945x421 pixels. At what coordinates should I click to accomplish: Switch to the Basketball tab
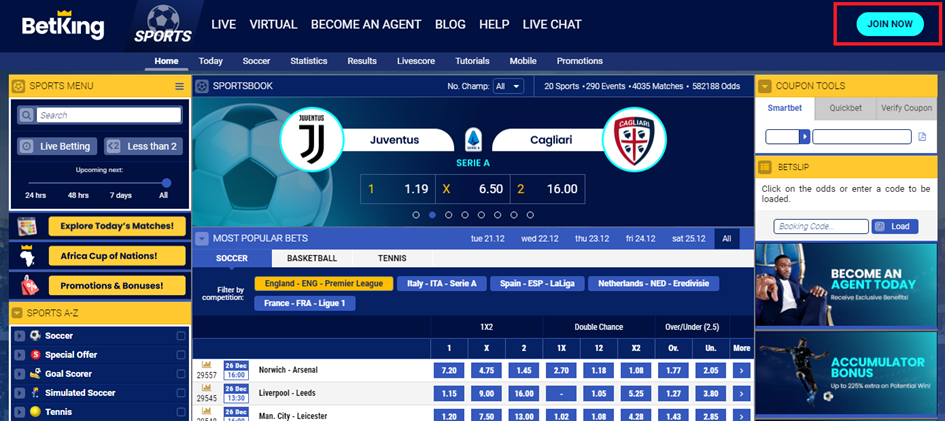(x=312, y=259)
